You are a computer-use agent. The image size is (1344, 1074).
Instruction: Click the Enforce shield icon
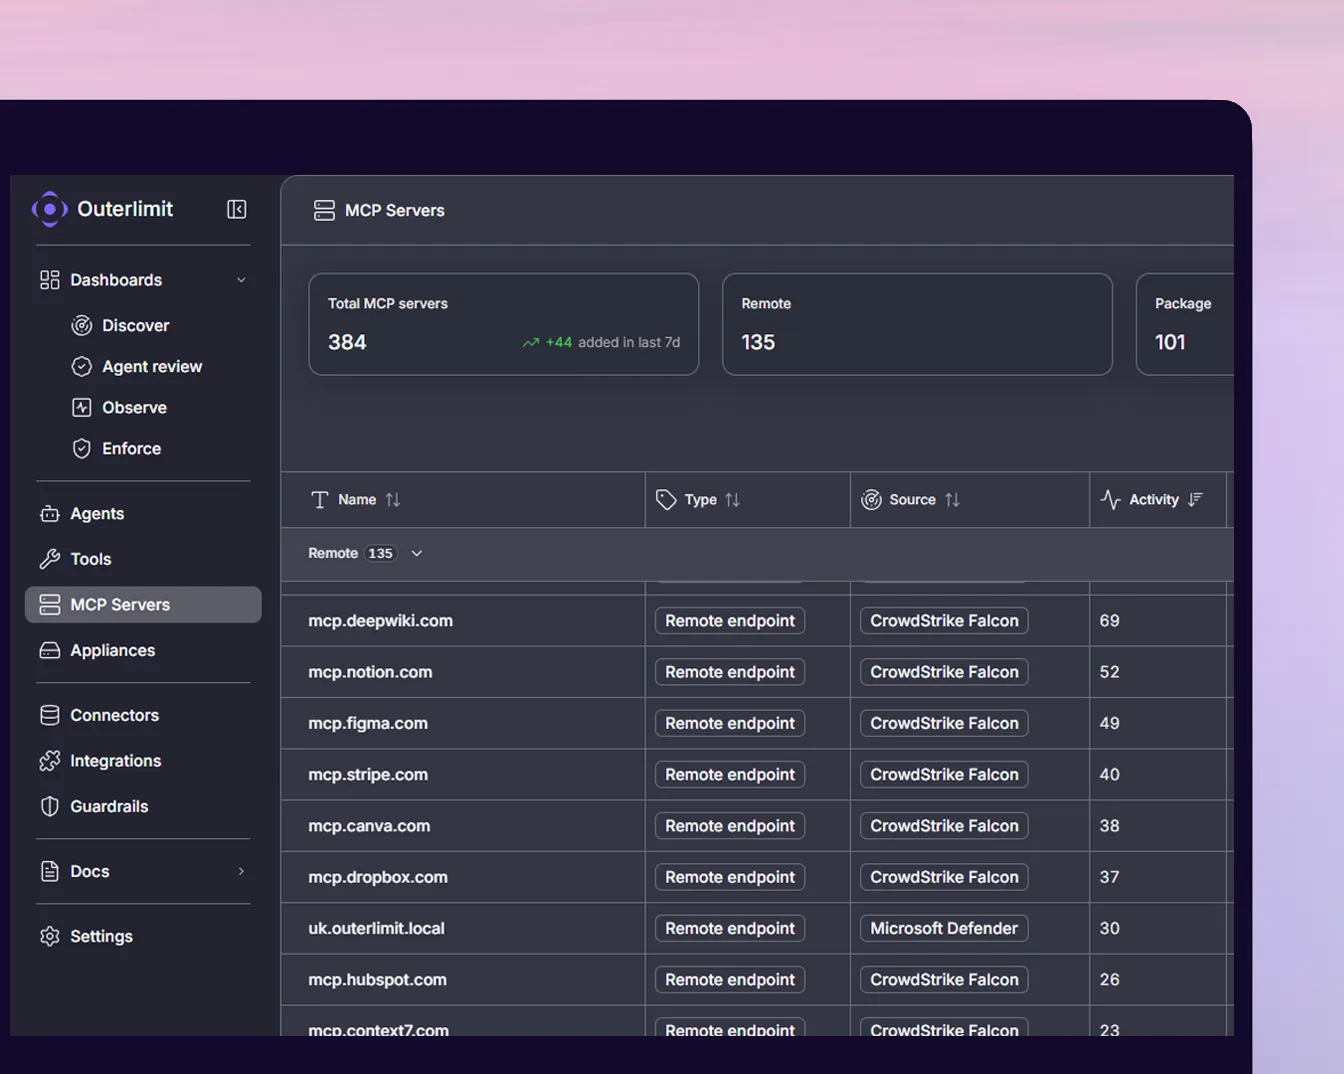pos(82,448)
